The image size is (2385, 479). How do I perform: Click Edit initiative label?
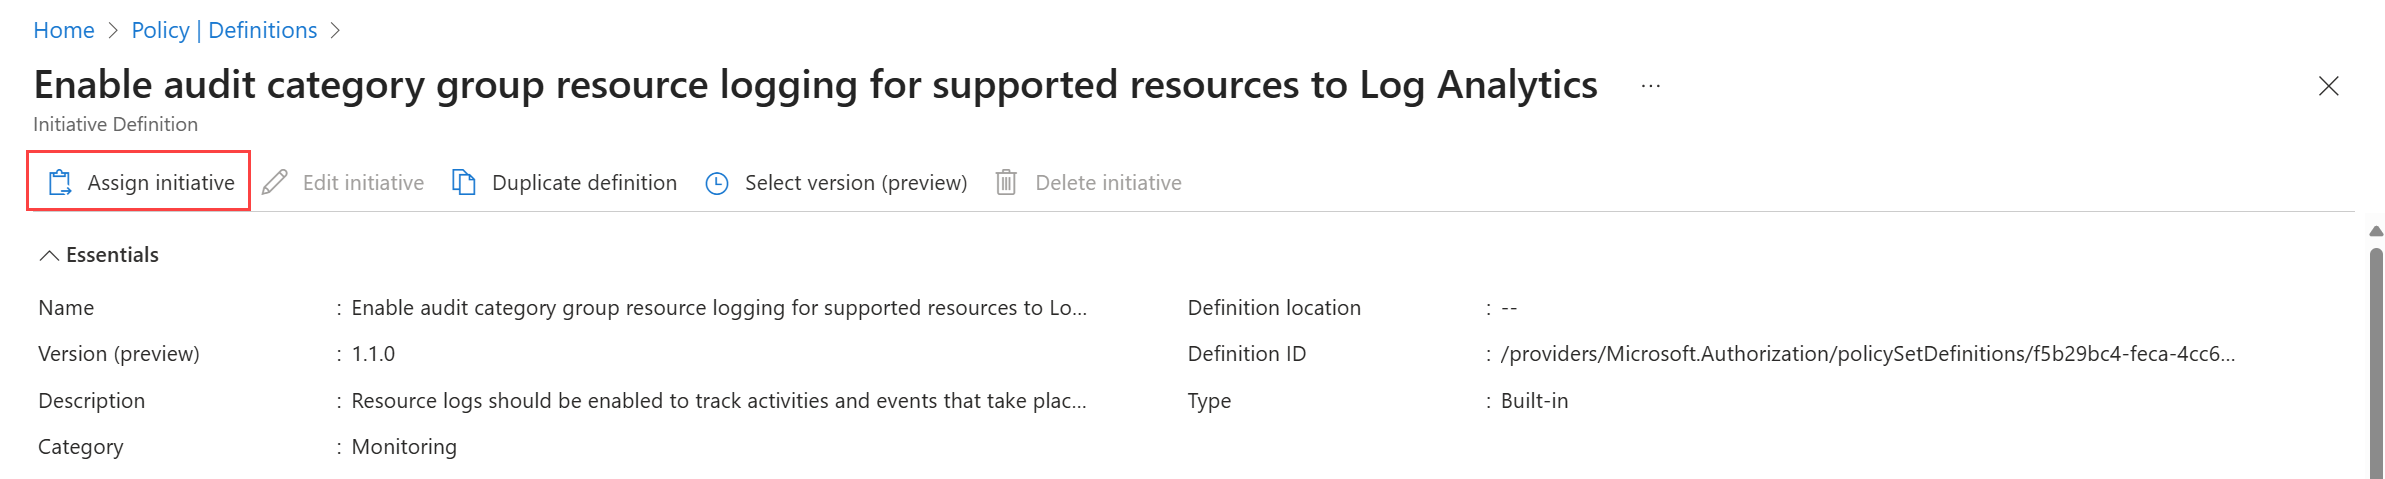[x=363, y=183]
